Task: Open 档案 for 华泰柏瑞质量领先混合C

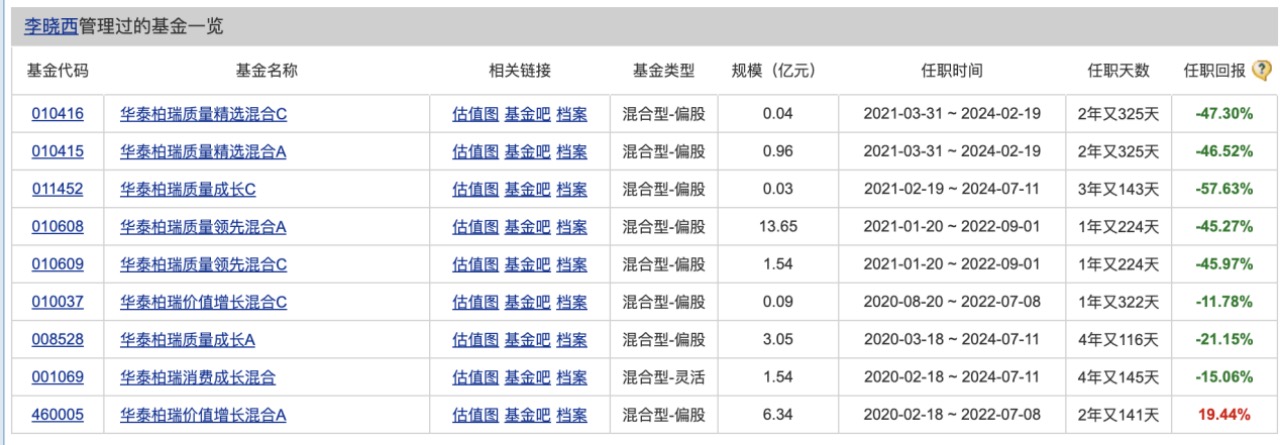Action: (572, 265)
